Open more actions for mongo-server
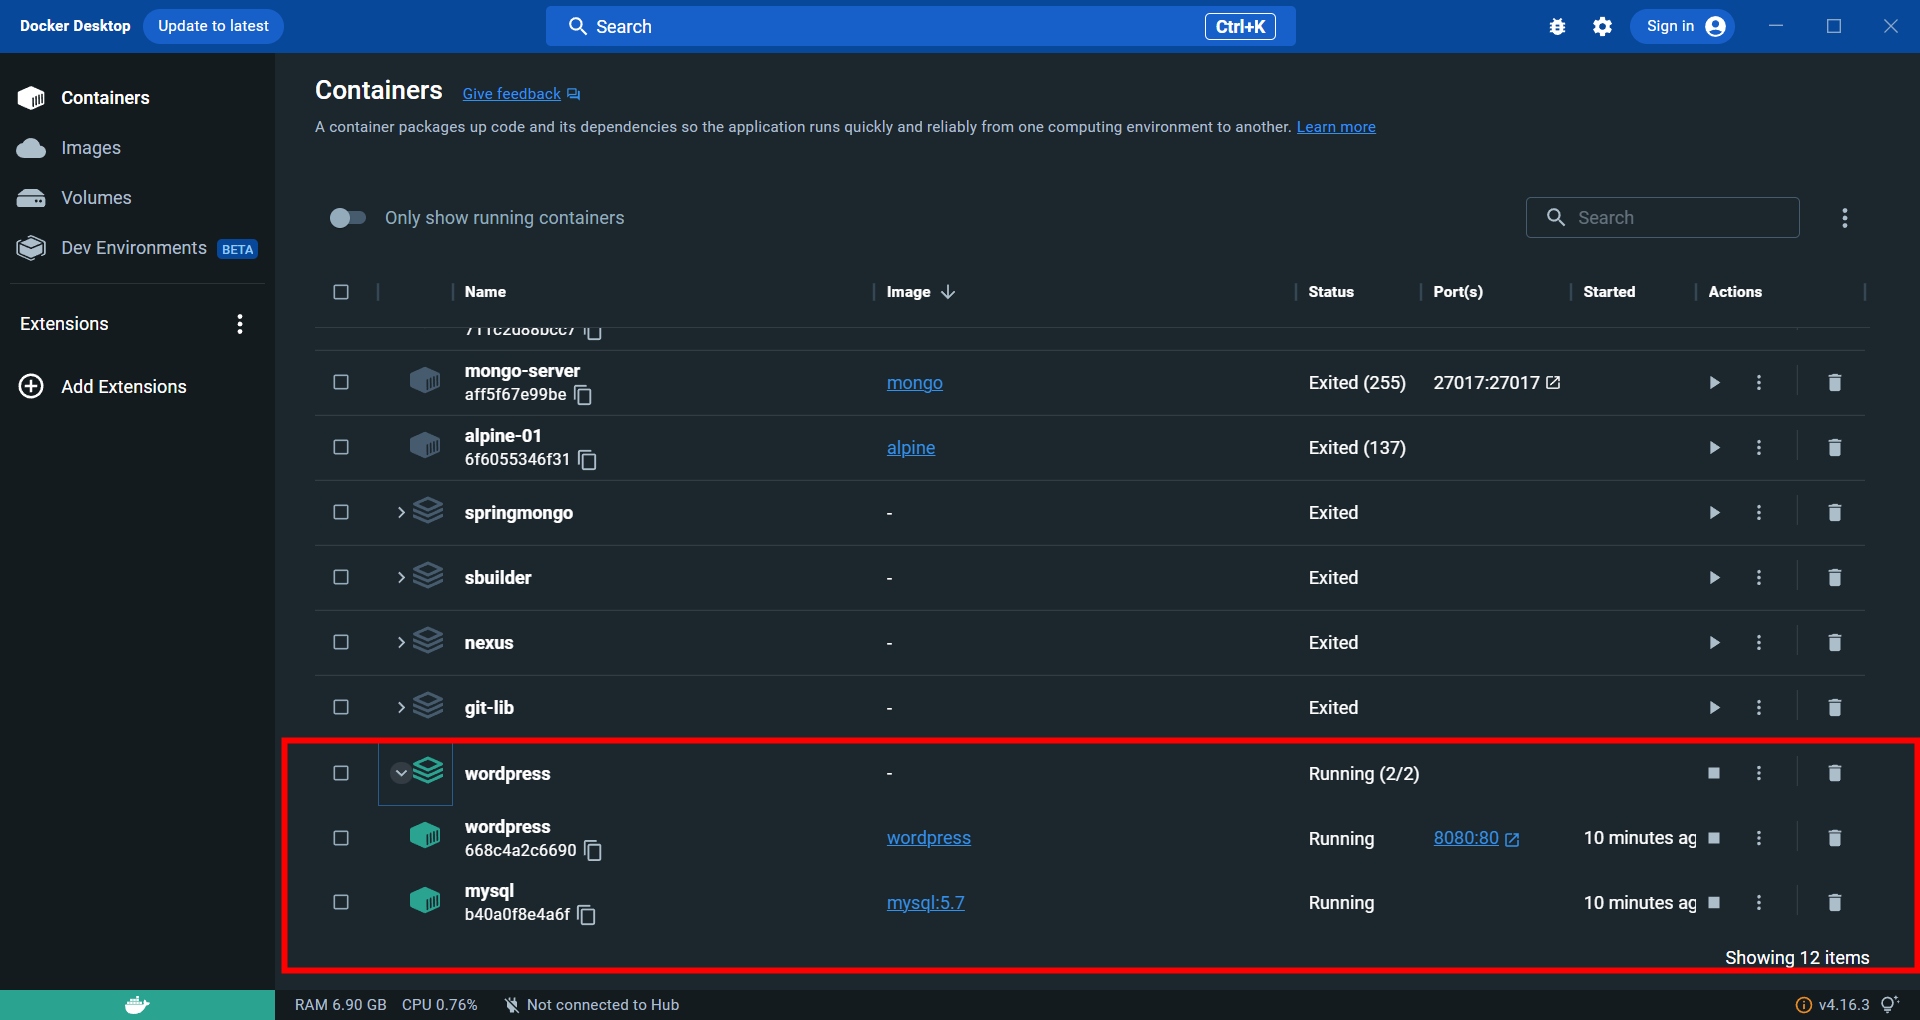Image resolution: width=1920 pixels, height=1020 pixels. [x=1759, y=383]
